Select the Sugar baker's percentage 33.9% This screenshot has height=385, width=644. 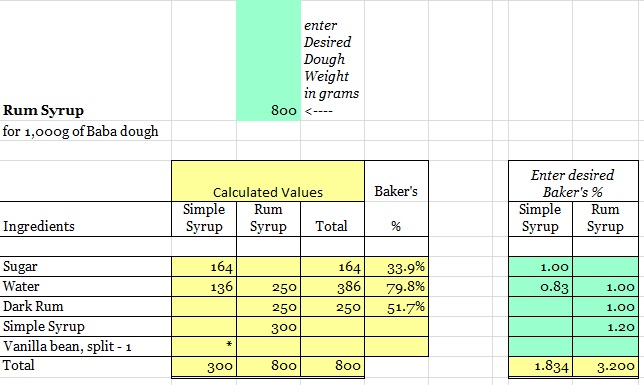click(x=397, y=267)
